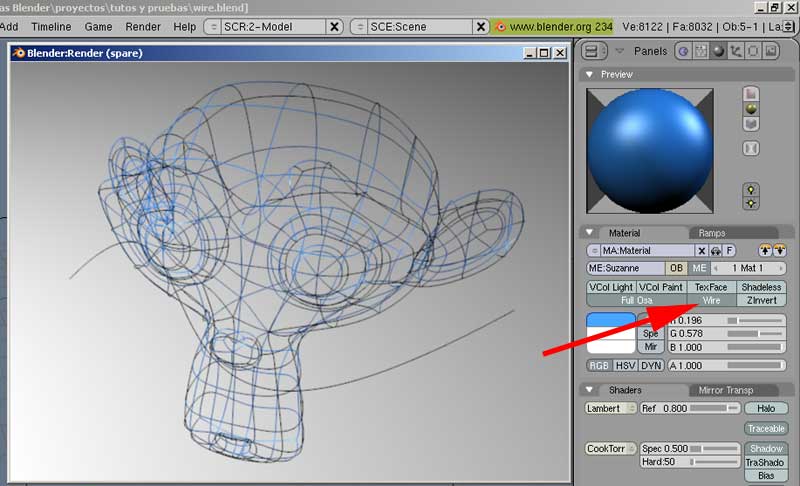Image resolution: width=800 pixels, height=486 pixels.
Task: Open the Editing context square icon
Action: coord(753,51)
